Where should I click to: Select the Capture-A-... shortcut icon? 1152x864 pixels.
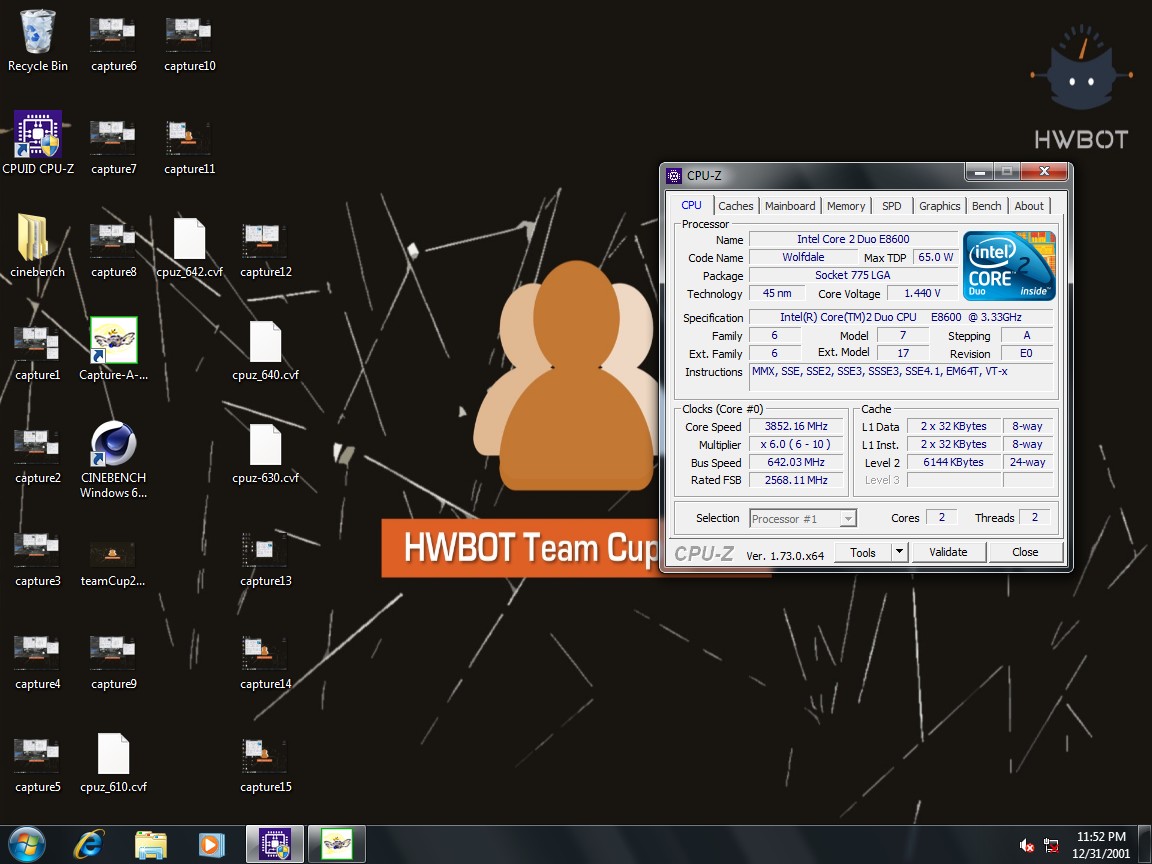click(113, 349)
